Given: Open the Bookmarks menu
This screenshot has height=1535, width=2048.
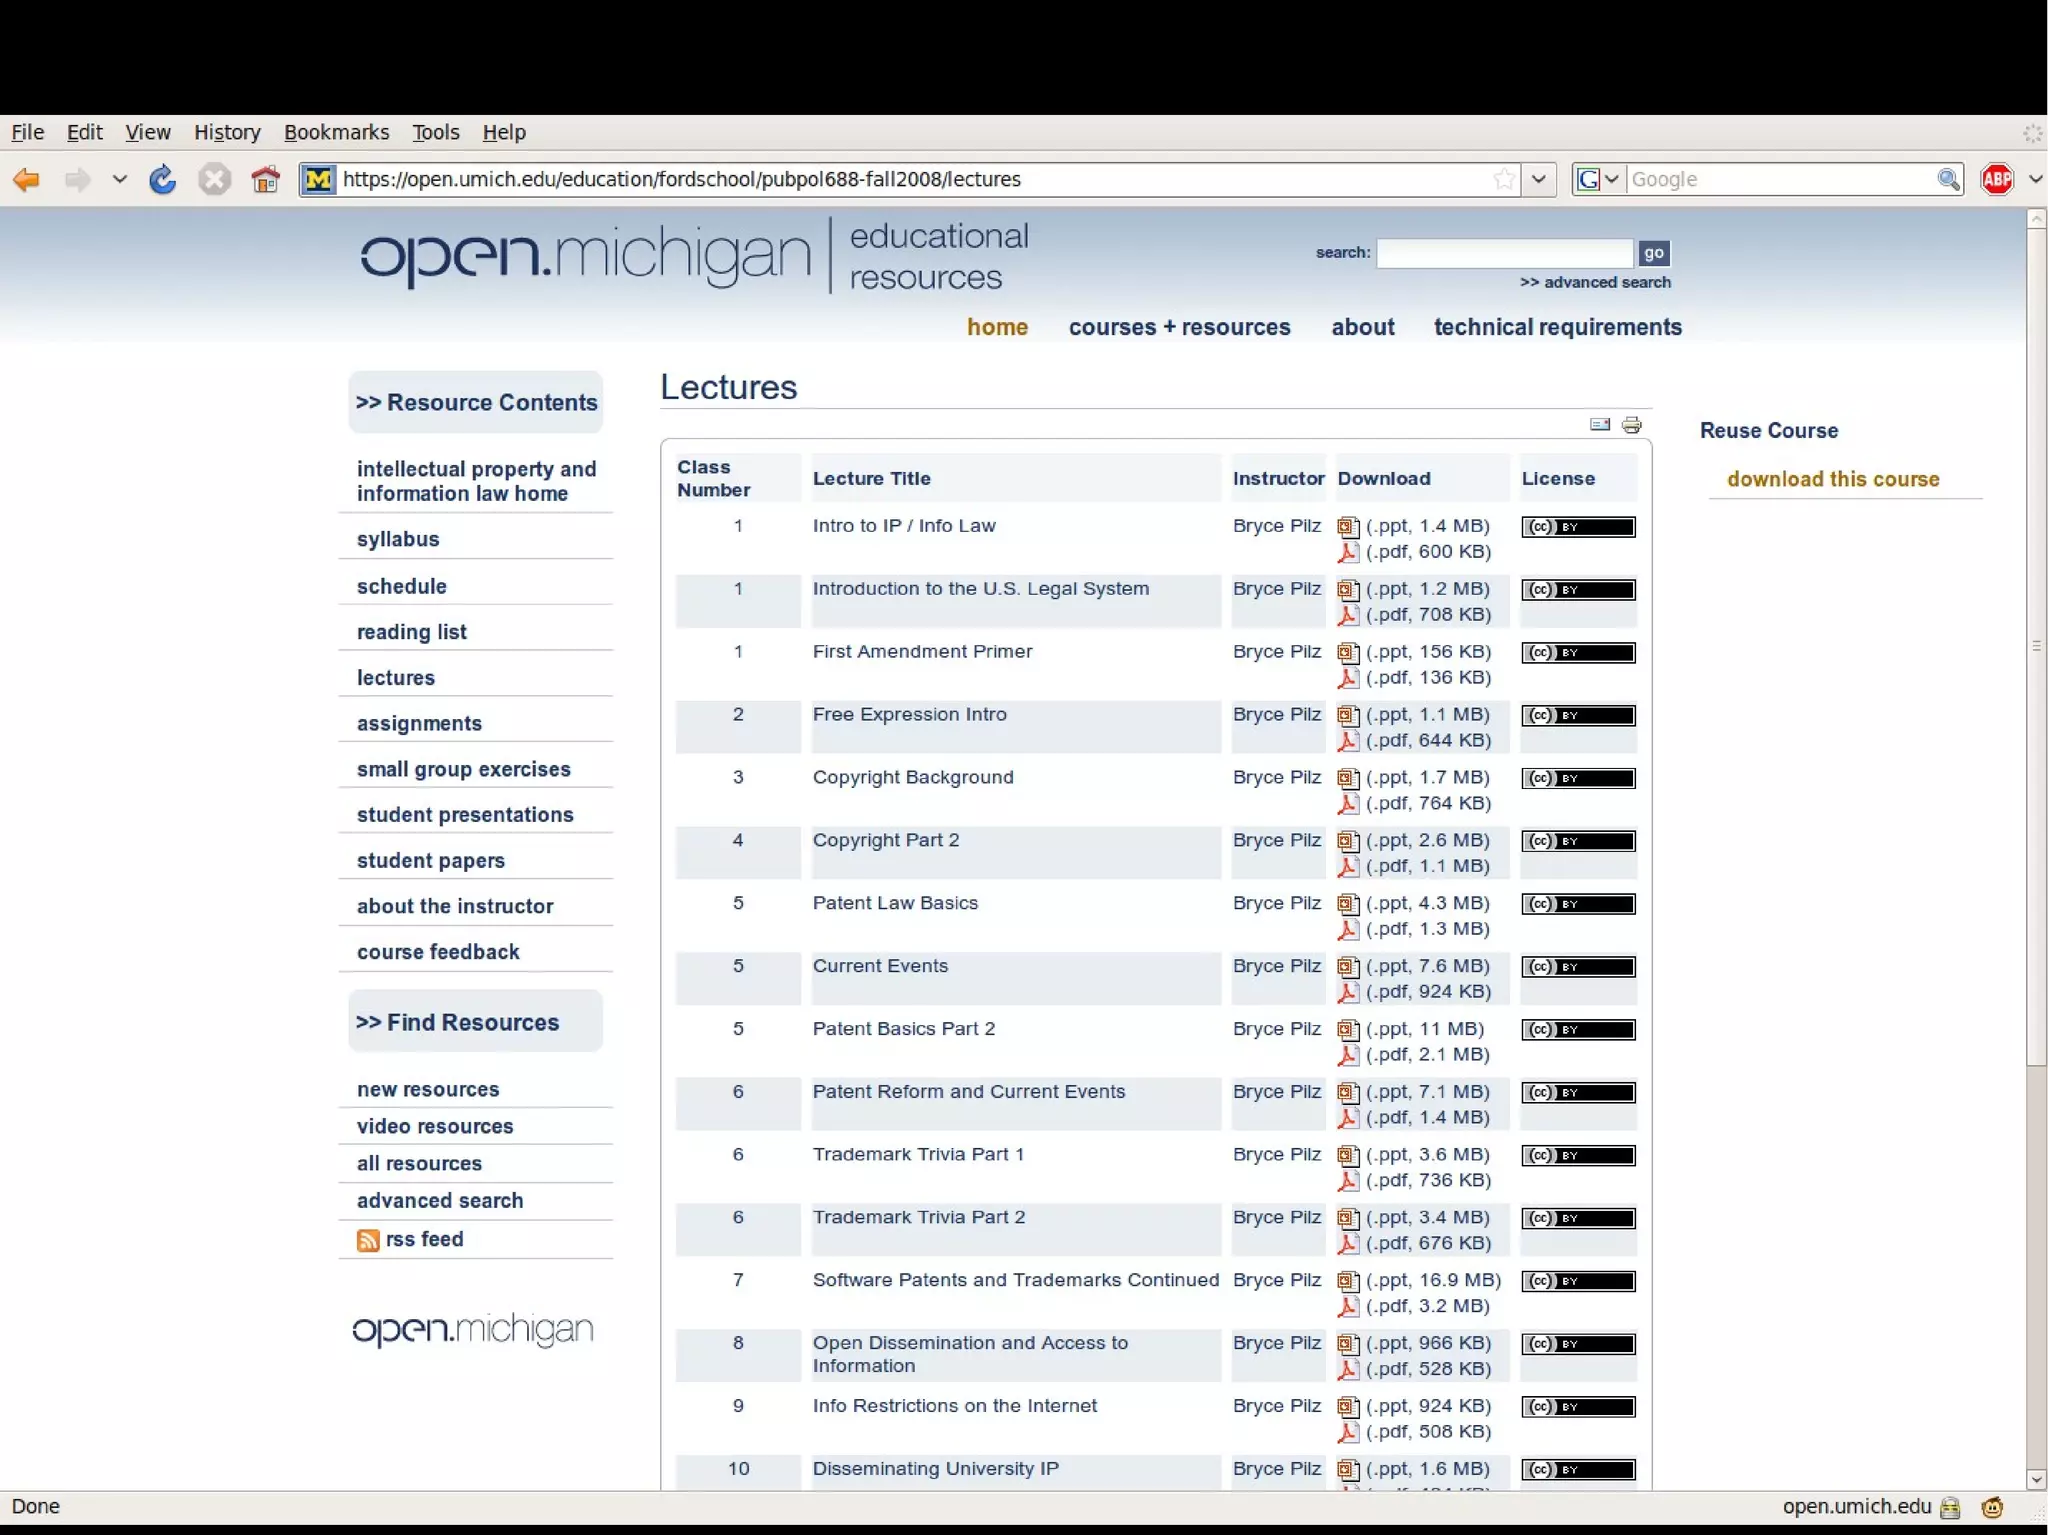Looking at the screenshot, I should [x=336, y=132].
